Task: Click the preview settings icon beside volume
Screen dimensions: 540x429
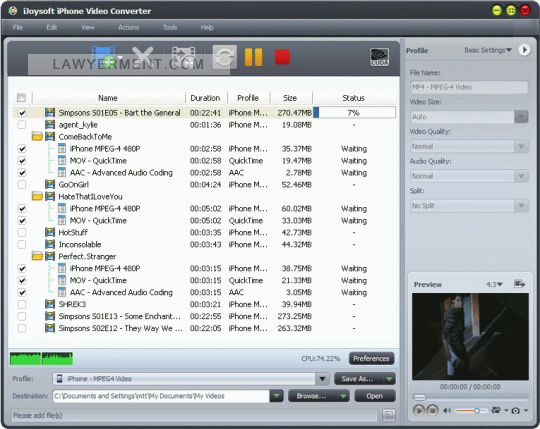Action: point(496,410)
